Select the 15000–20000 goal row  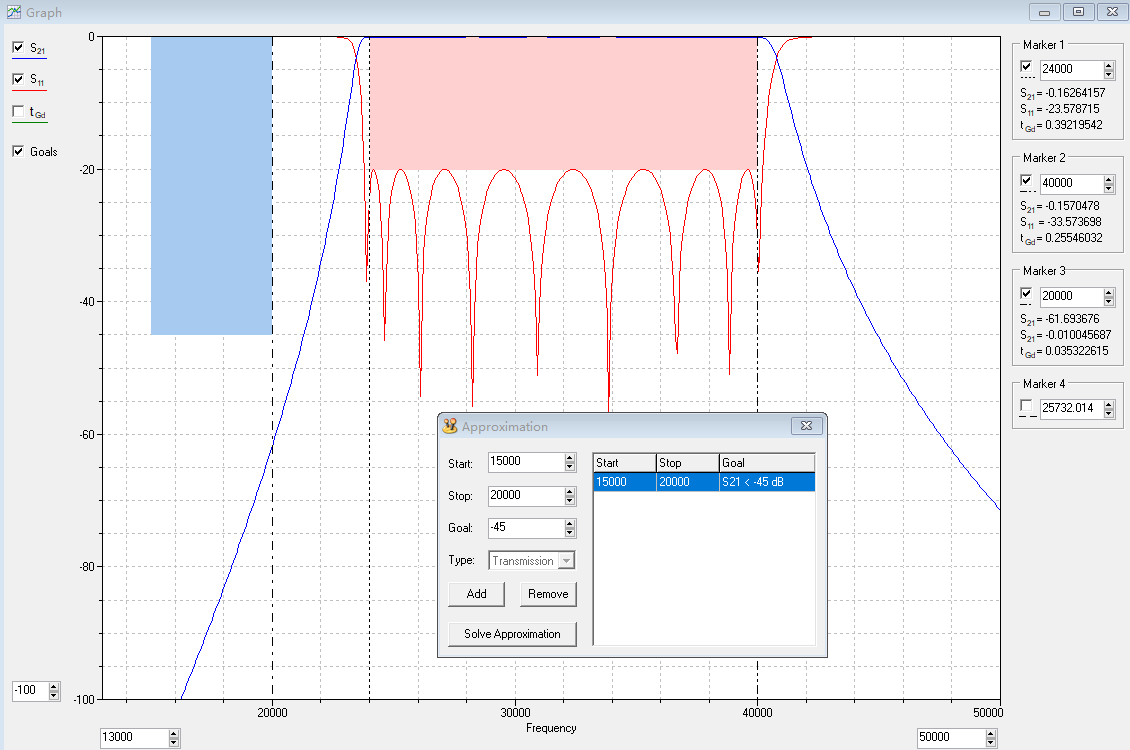[x=704, y=482]
